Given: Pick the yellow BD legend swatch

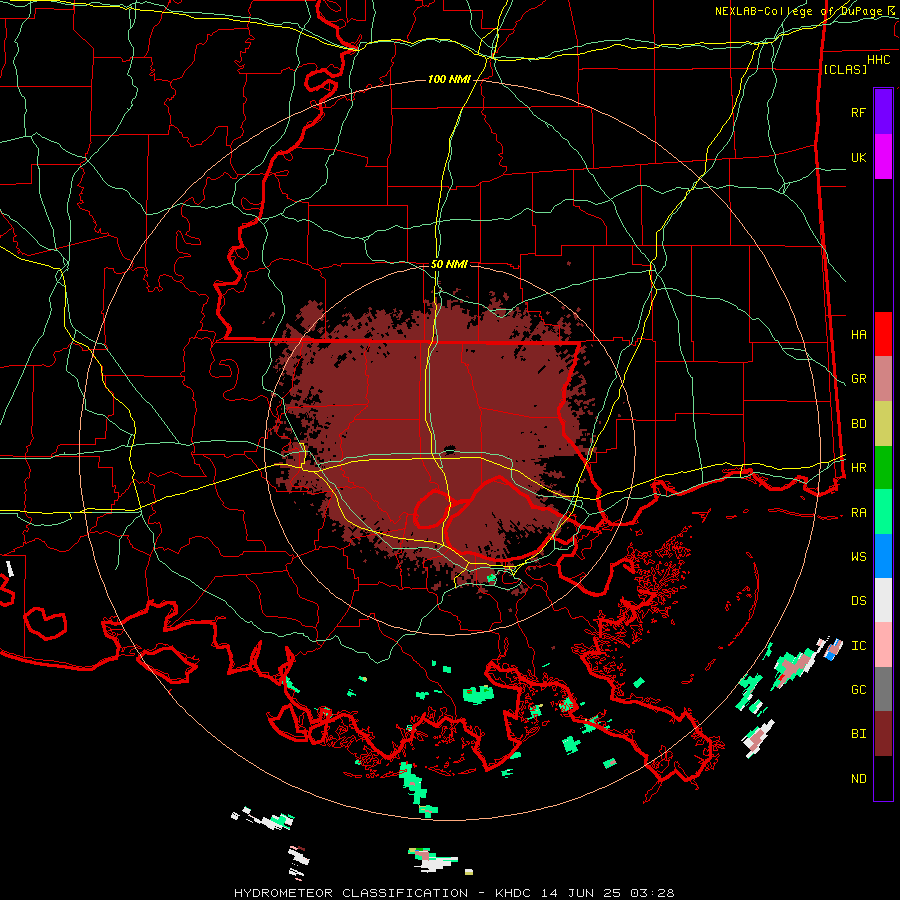Looking at the screenshot, I should pyautogui.click(x=883, y=423).
